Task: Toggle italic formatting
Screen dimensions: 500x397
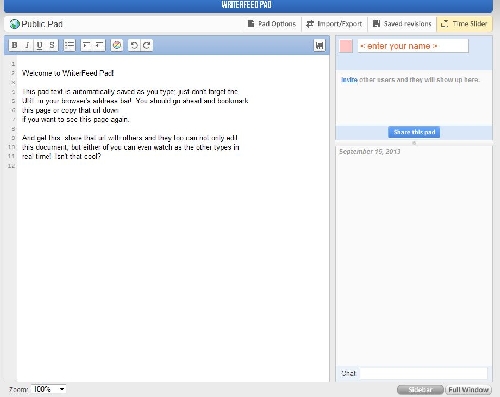Action: [x=27, y=45]
